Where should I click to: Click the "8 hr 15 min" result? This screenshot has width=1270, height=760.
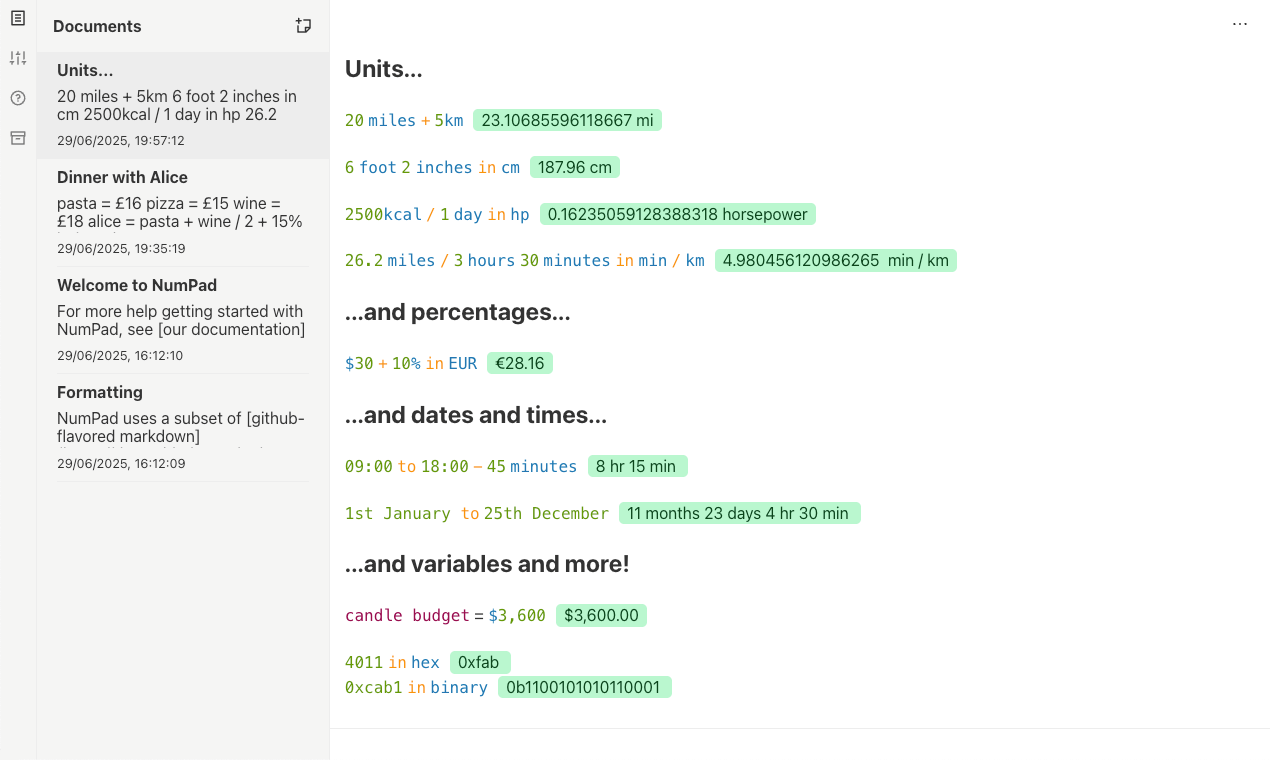coord(636,466)
